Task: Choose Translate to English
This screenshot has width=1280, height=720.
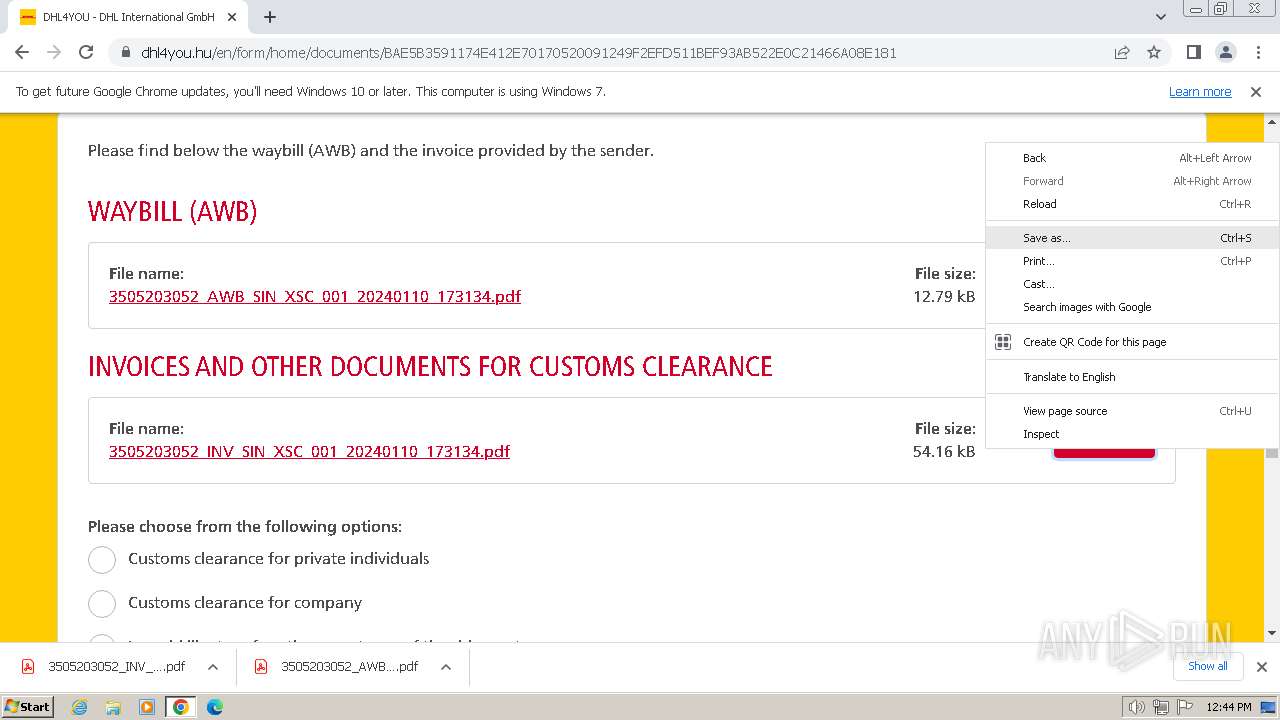Action: [x=1132, y=377]
